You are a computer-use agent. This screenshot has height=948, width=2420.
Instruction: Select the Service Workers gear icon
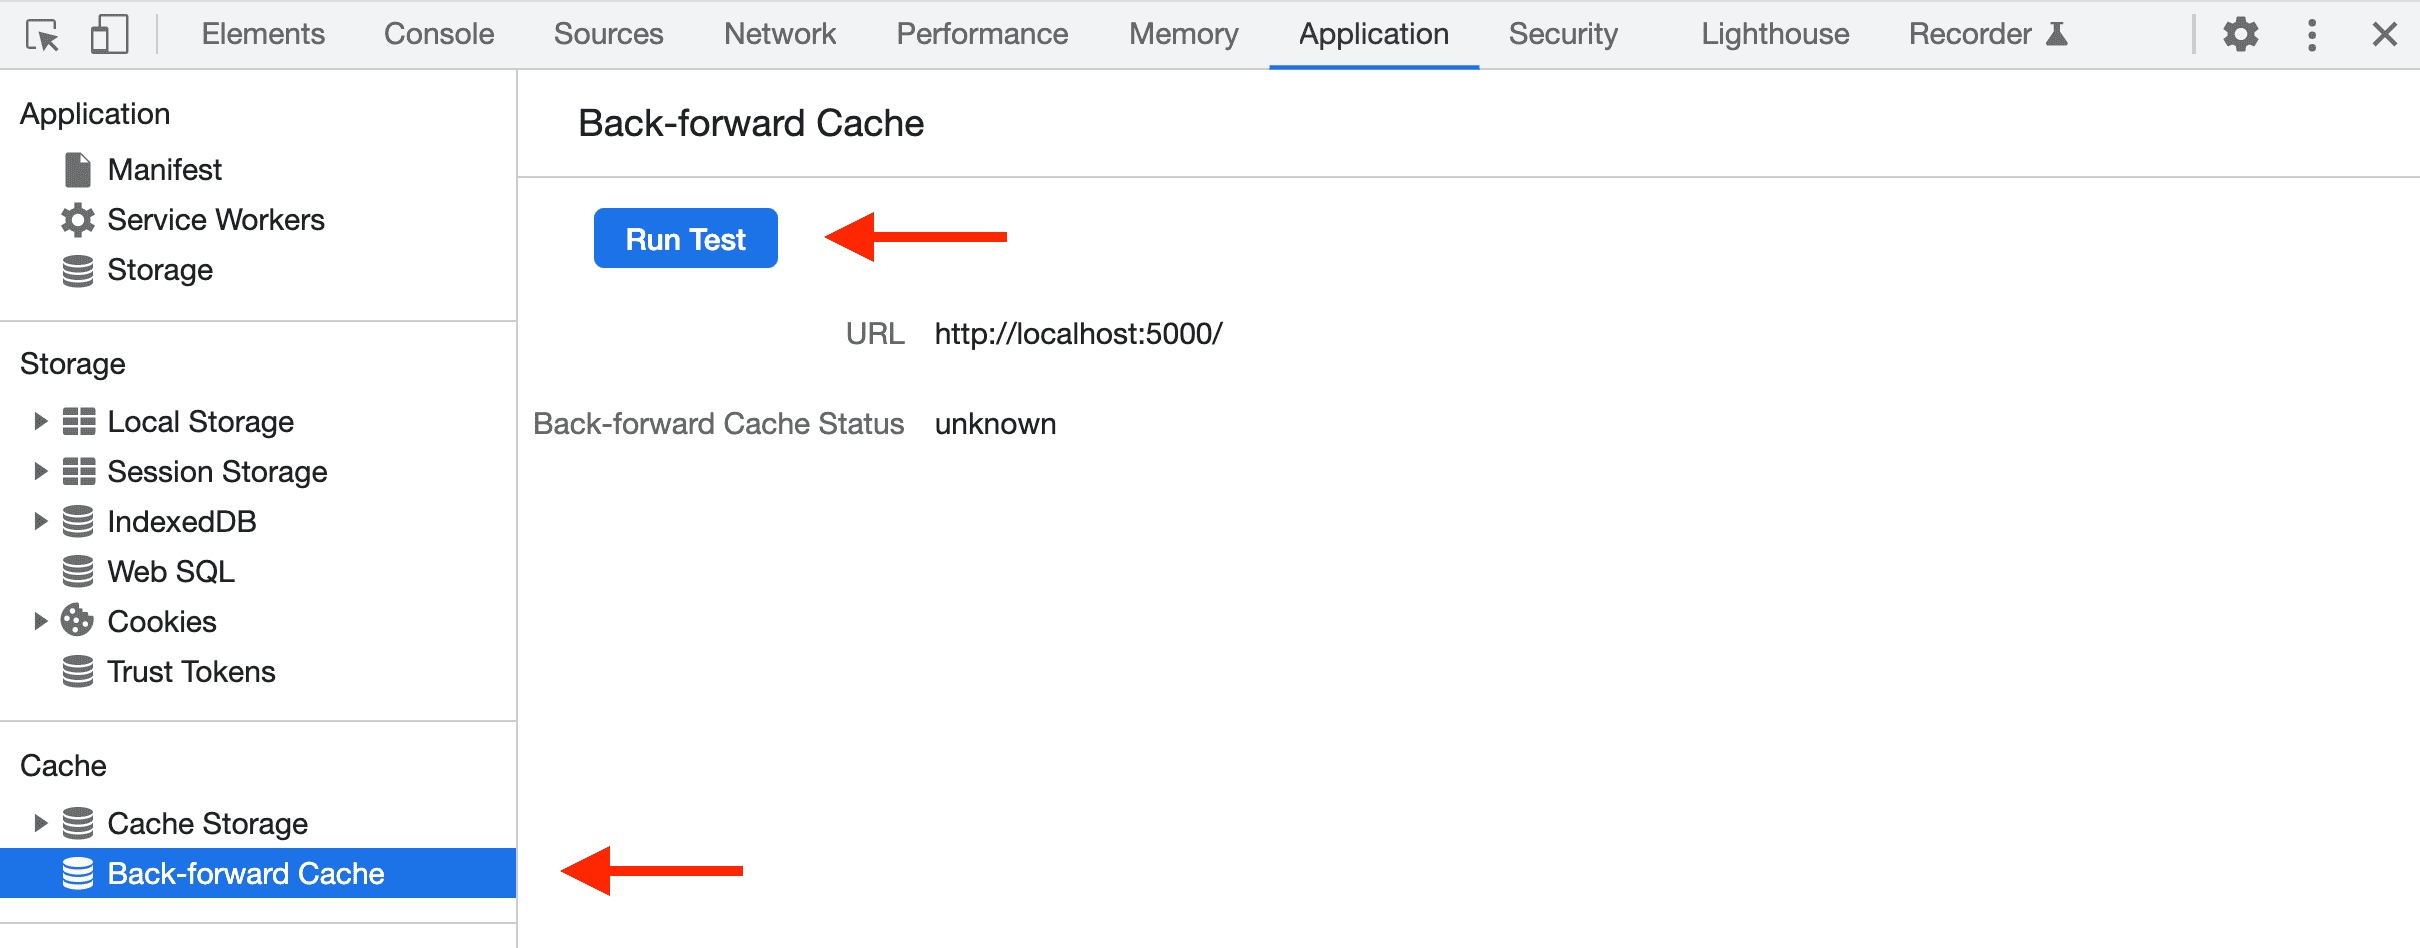coord(77,219)
